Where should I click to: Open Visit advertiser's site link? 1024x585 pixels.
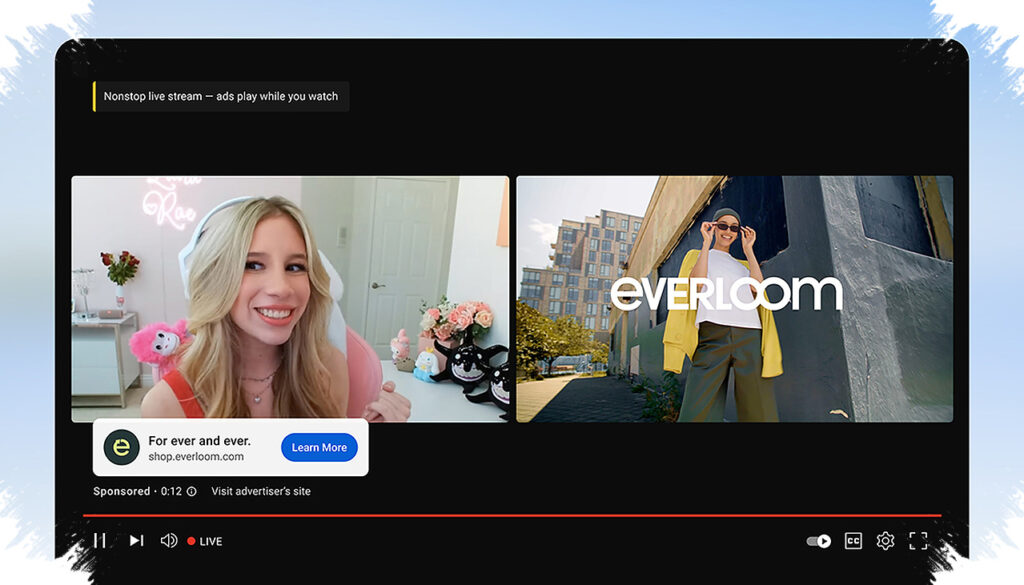(x=261, y=491)
